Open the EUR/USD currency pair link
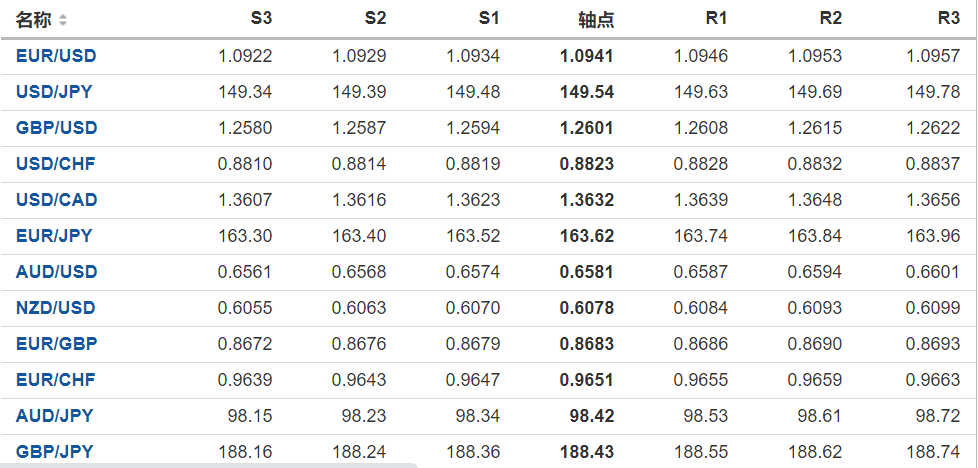The height and width of the screenshot is (468, 978). [56, 56]
